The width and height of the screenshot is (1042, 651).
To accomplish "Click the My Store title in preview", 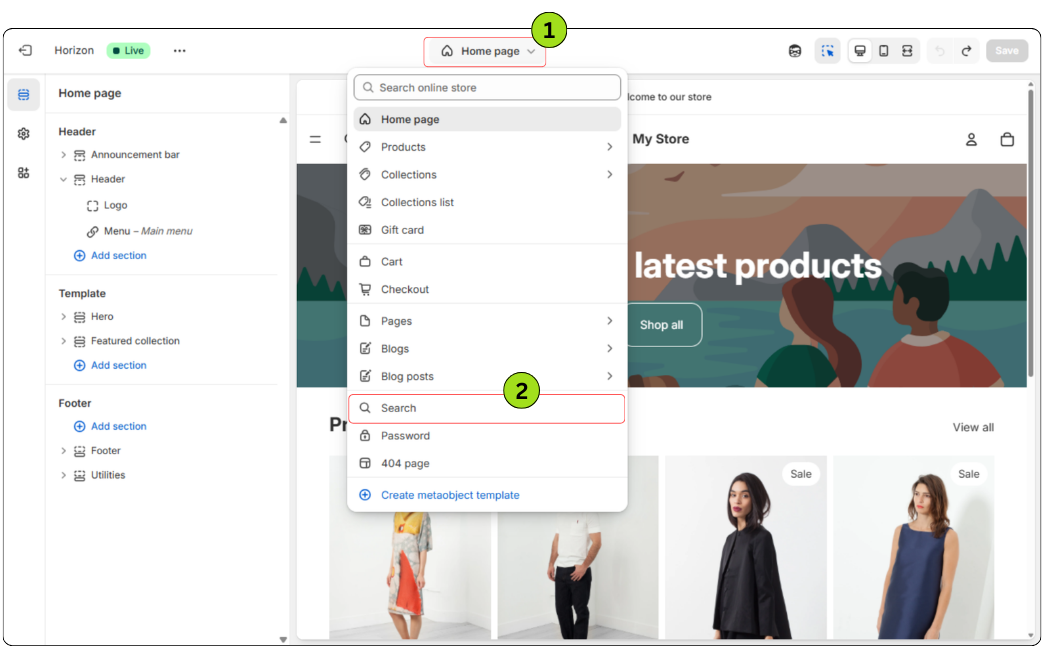I will [661, 139].
